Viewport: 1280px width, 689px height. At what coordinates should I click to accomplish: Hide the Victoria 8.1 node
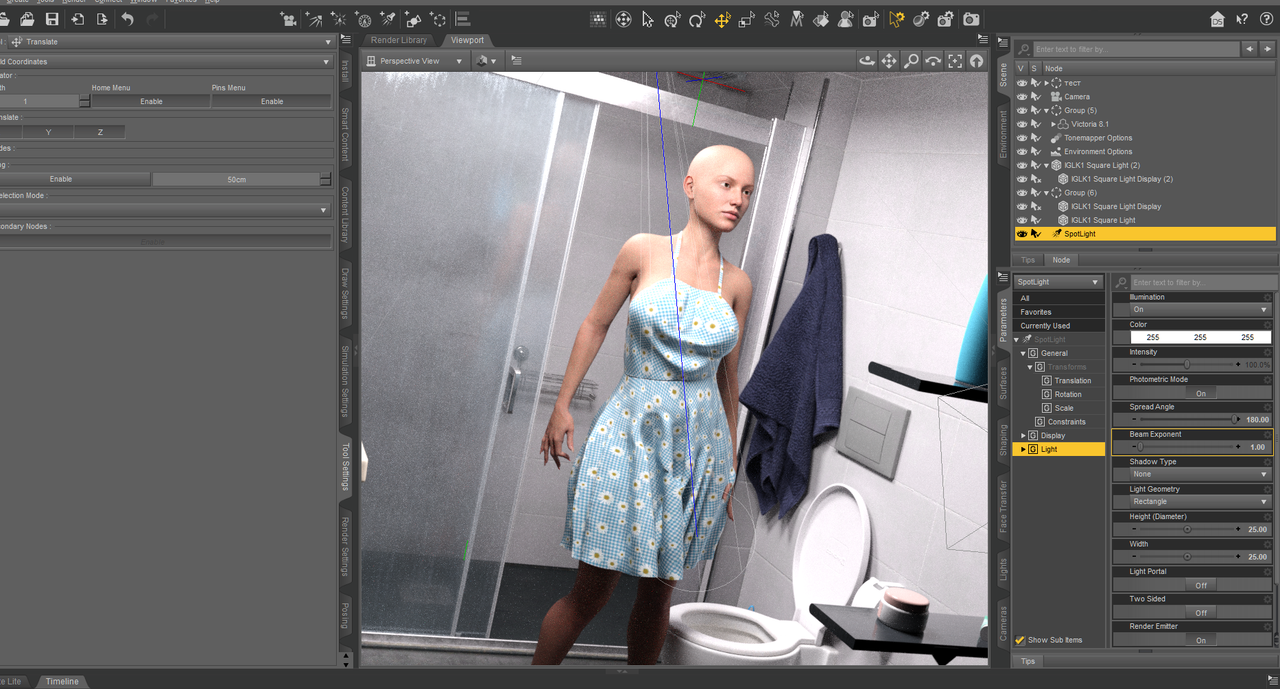pyautogui.click(x=1022, y=124)
